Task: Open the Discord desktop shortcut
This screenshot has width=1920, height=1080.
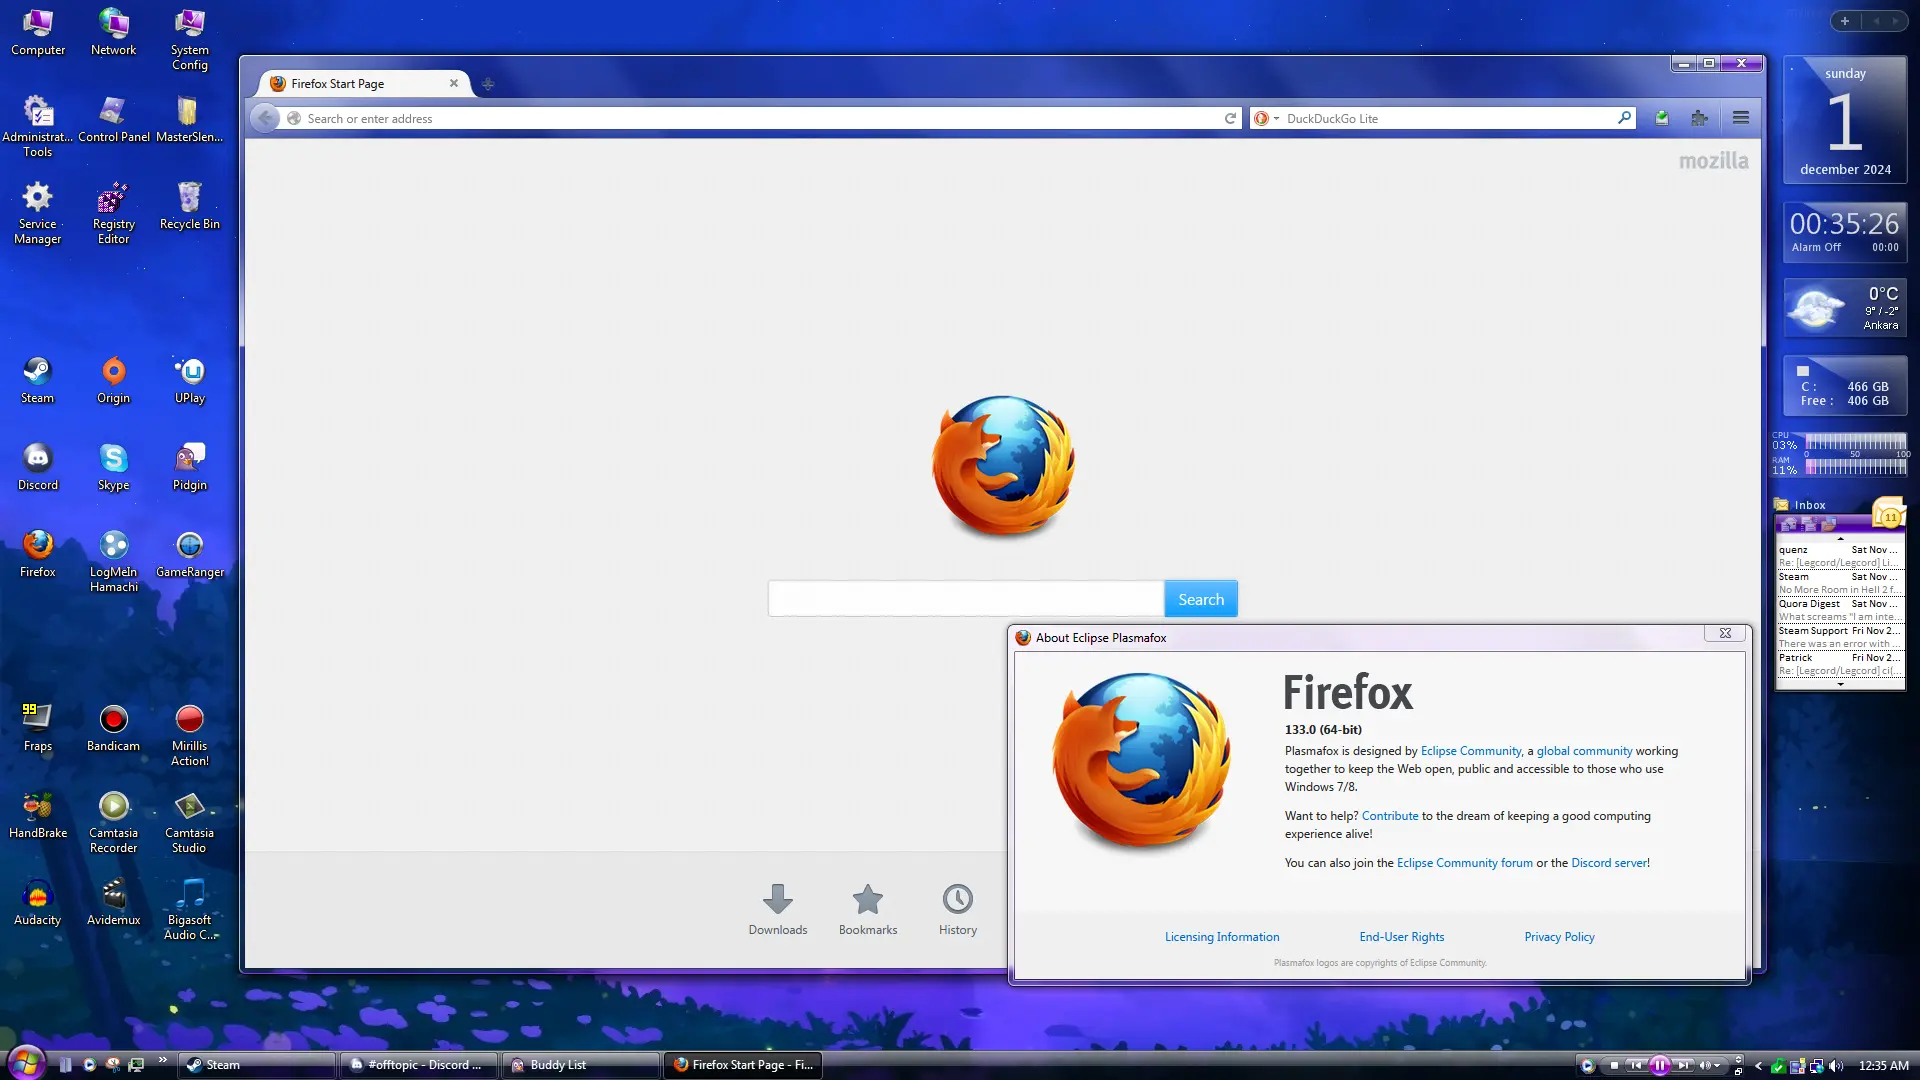Action: pos(38,467)
